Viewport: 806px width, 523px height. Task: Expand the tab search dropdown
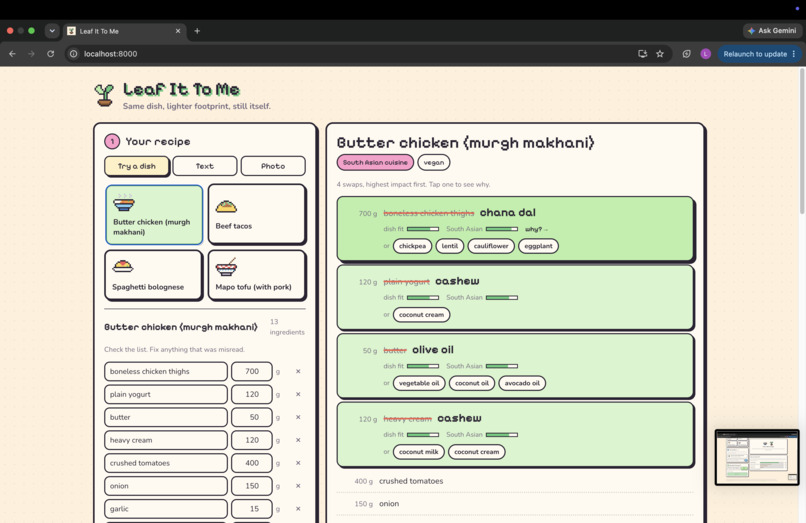[52, 31]
